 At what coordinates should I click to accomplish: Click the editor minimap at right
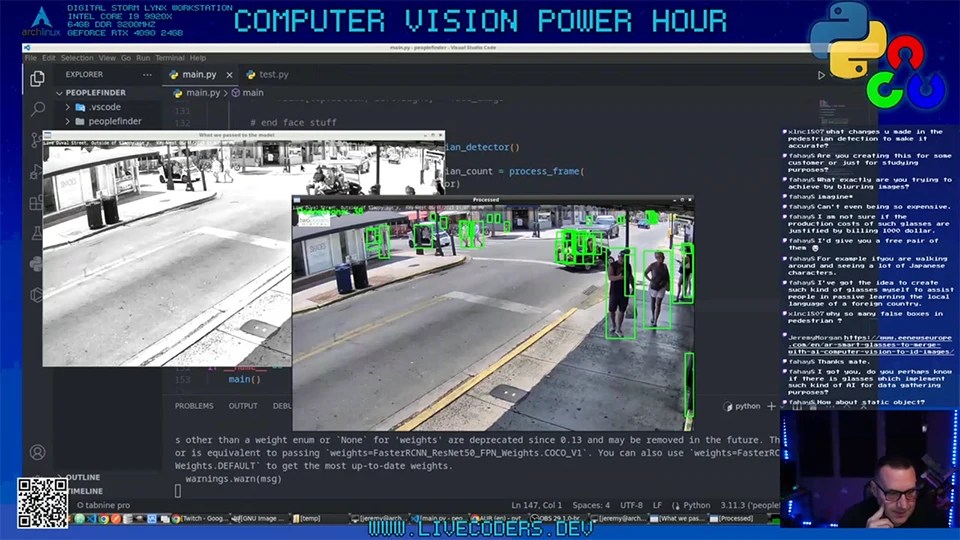[x=833, y=113]
